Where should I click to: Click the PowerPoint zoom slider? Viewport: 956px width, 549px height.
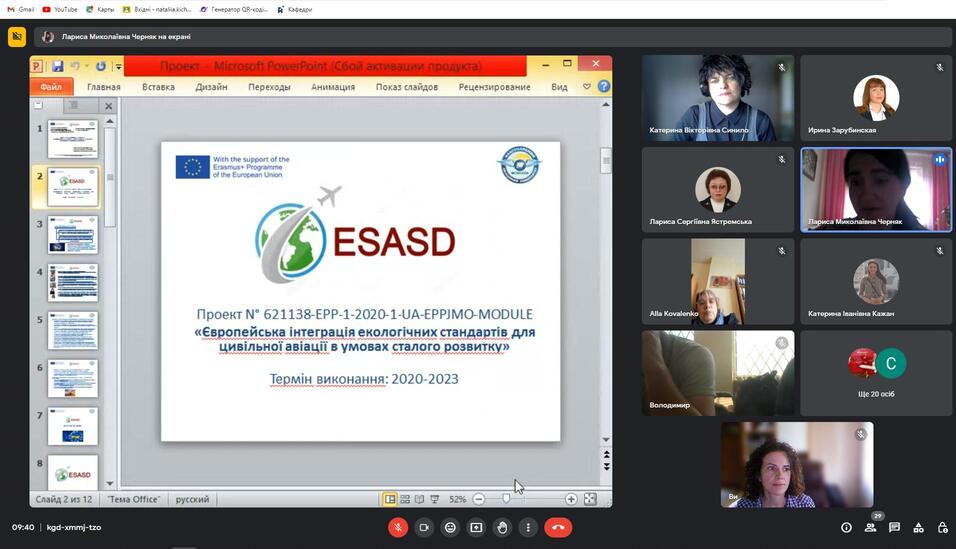[506, 499]
